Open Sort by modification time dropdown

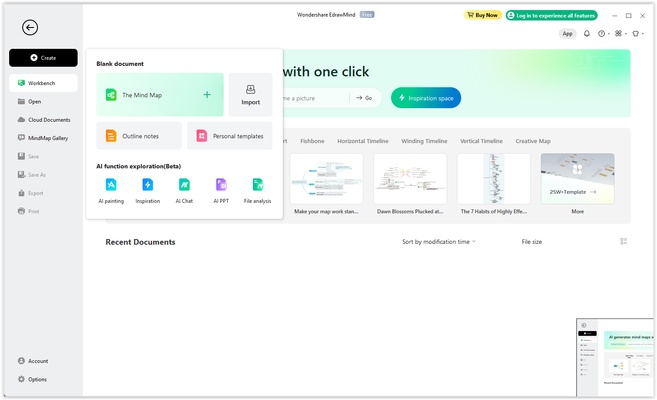pos(439,242)
